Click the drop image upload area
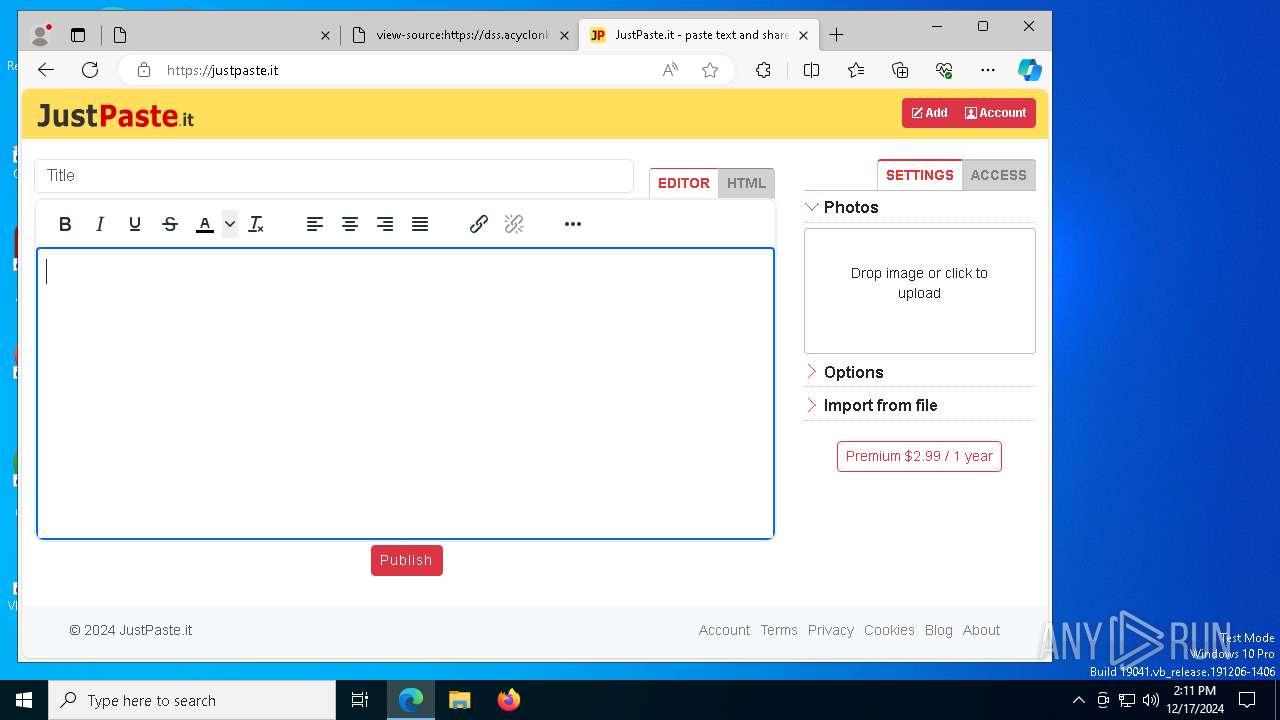This screenshot has width=1280, height=720. [920, 291]
